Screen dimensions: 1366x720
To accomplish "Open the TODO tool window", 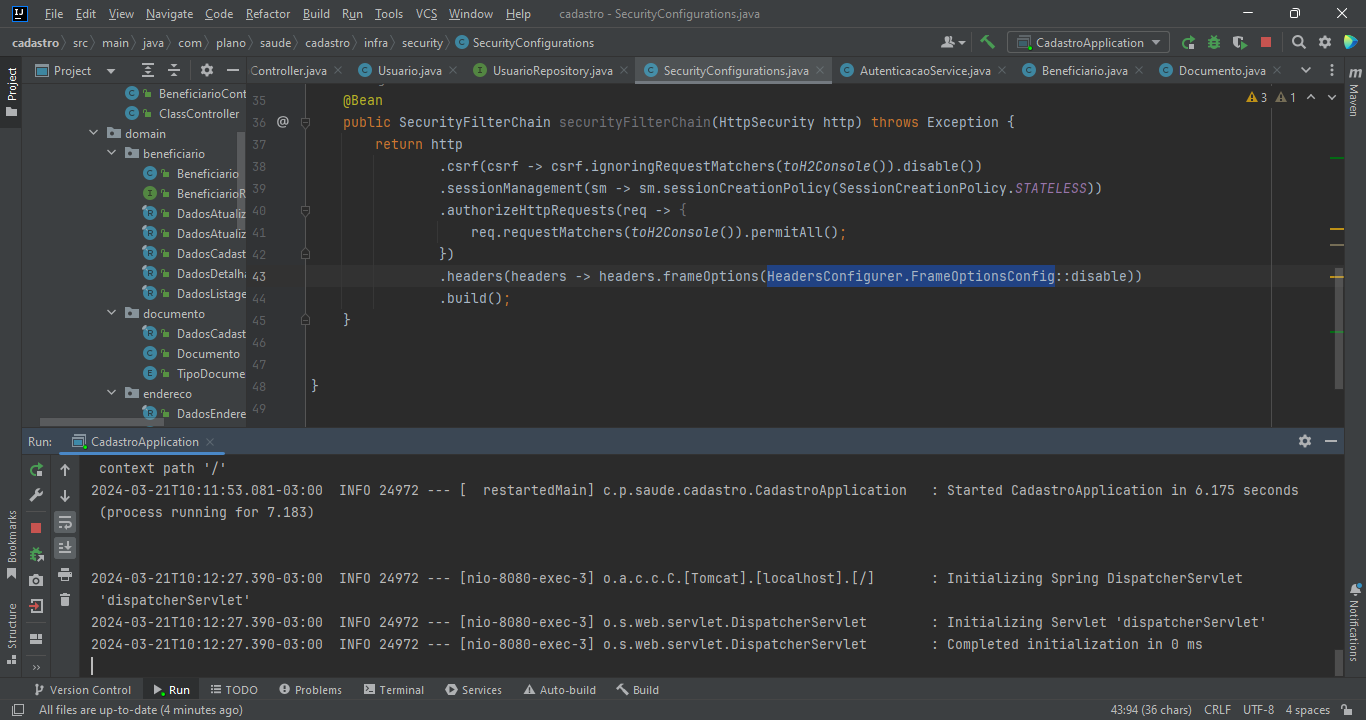I will click(234, 690).
